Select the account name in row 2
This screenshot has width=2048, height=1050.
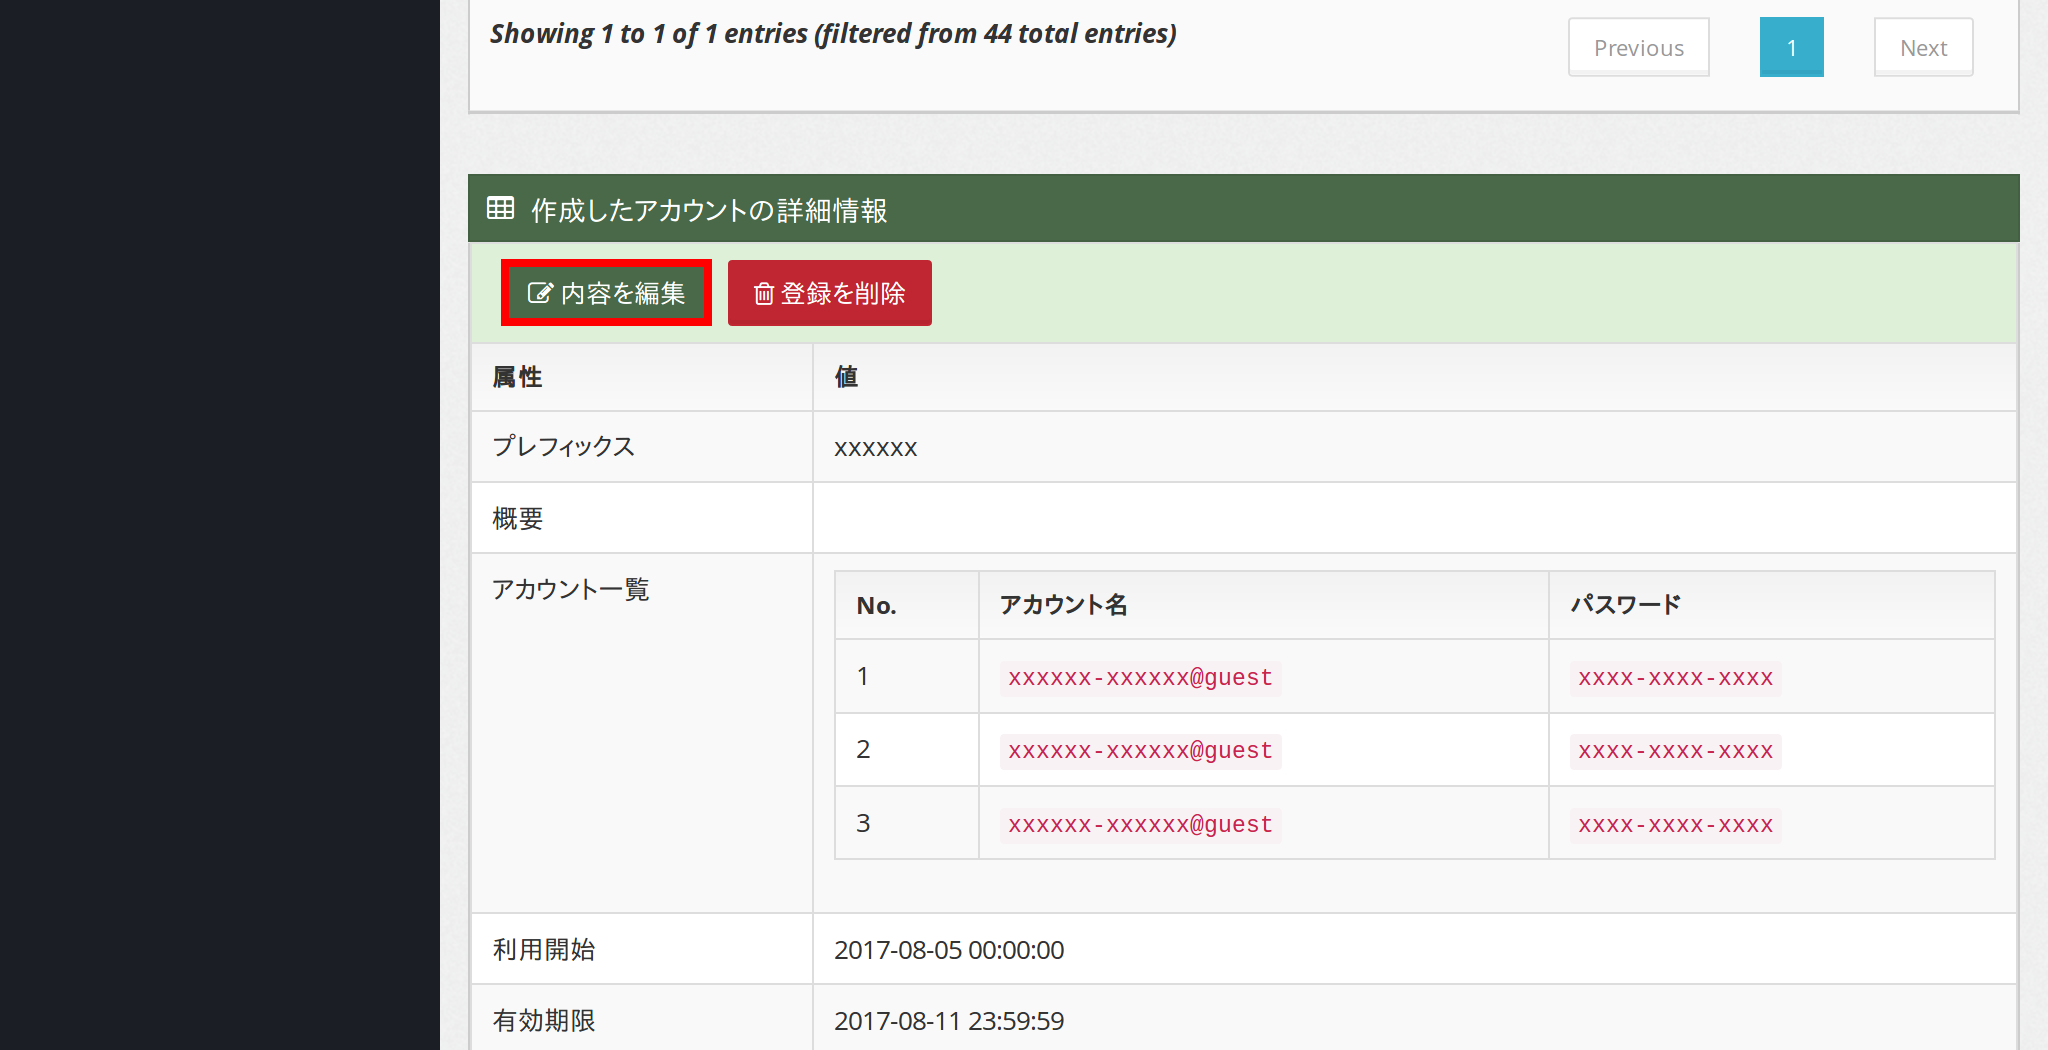[1140, 751]
